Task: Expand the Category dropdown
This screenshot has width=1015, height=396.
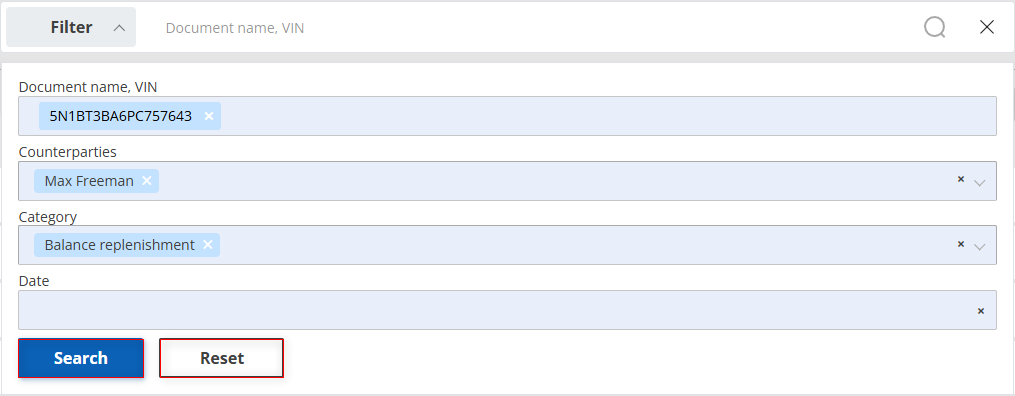Action: pos(979,247)
